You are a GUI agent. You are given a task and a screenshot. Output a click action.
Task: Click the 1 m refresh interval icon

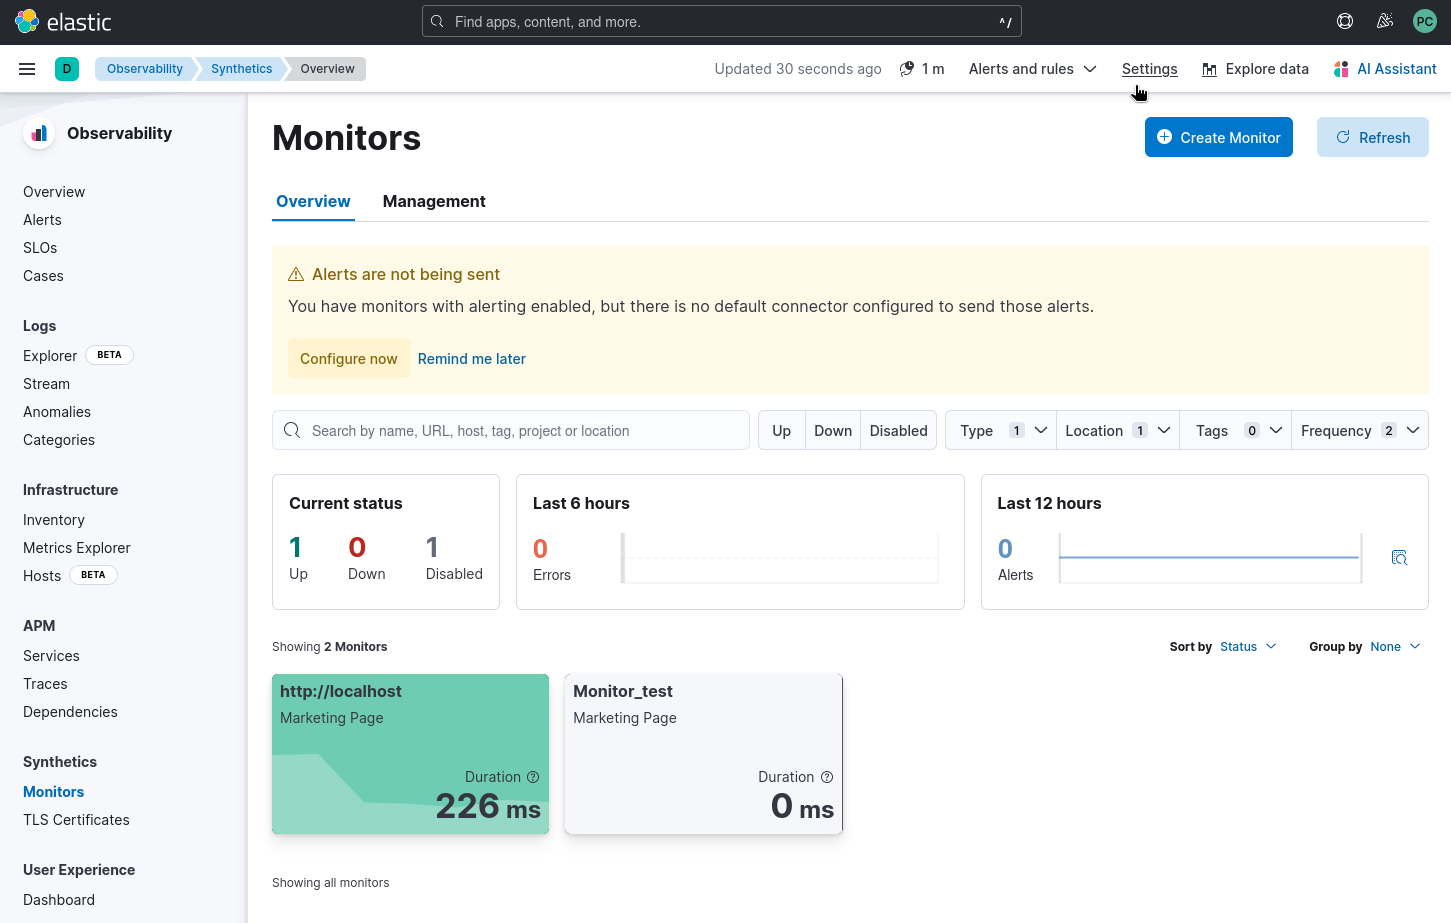pos(907,69)
